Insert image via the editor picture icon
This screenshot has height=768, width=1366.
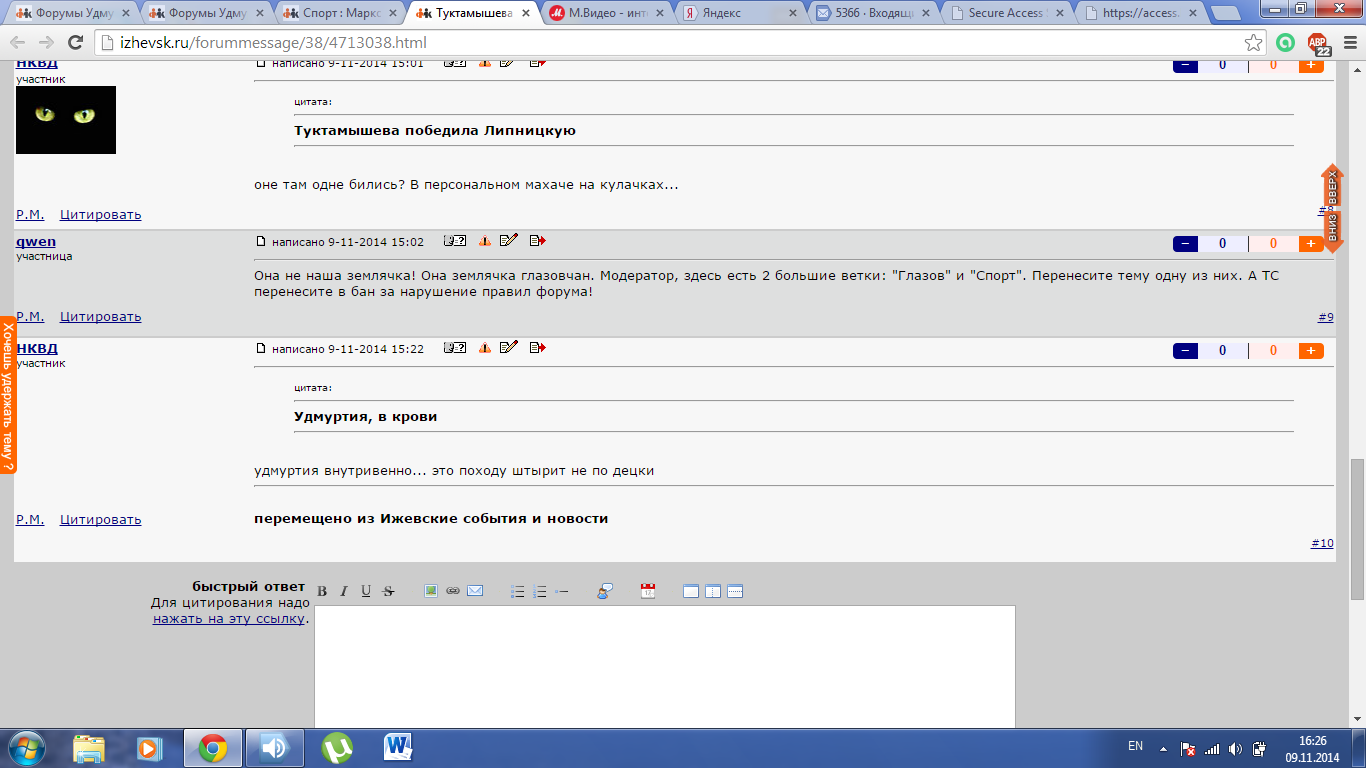click(431, 591)
